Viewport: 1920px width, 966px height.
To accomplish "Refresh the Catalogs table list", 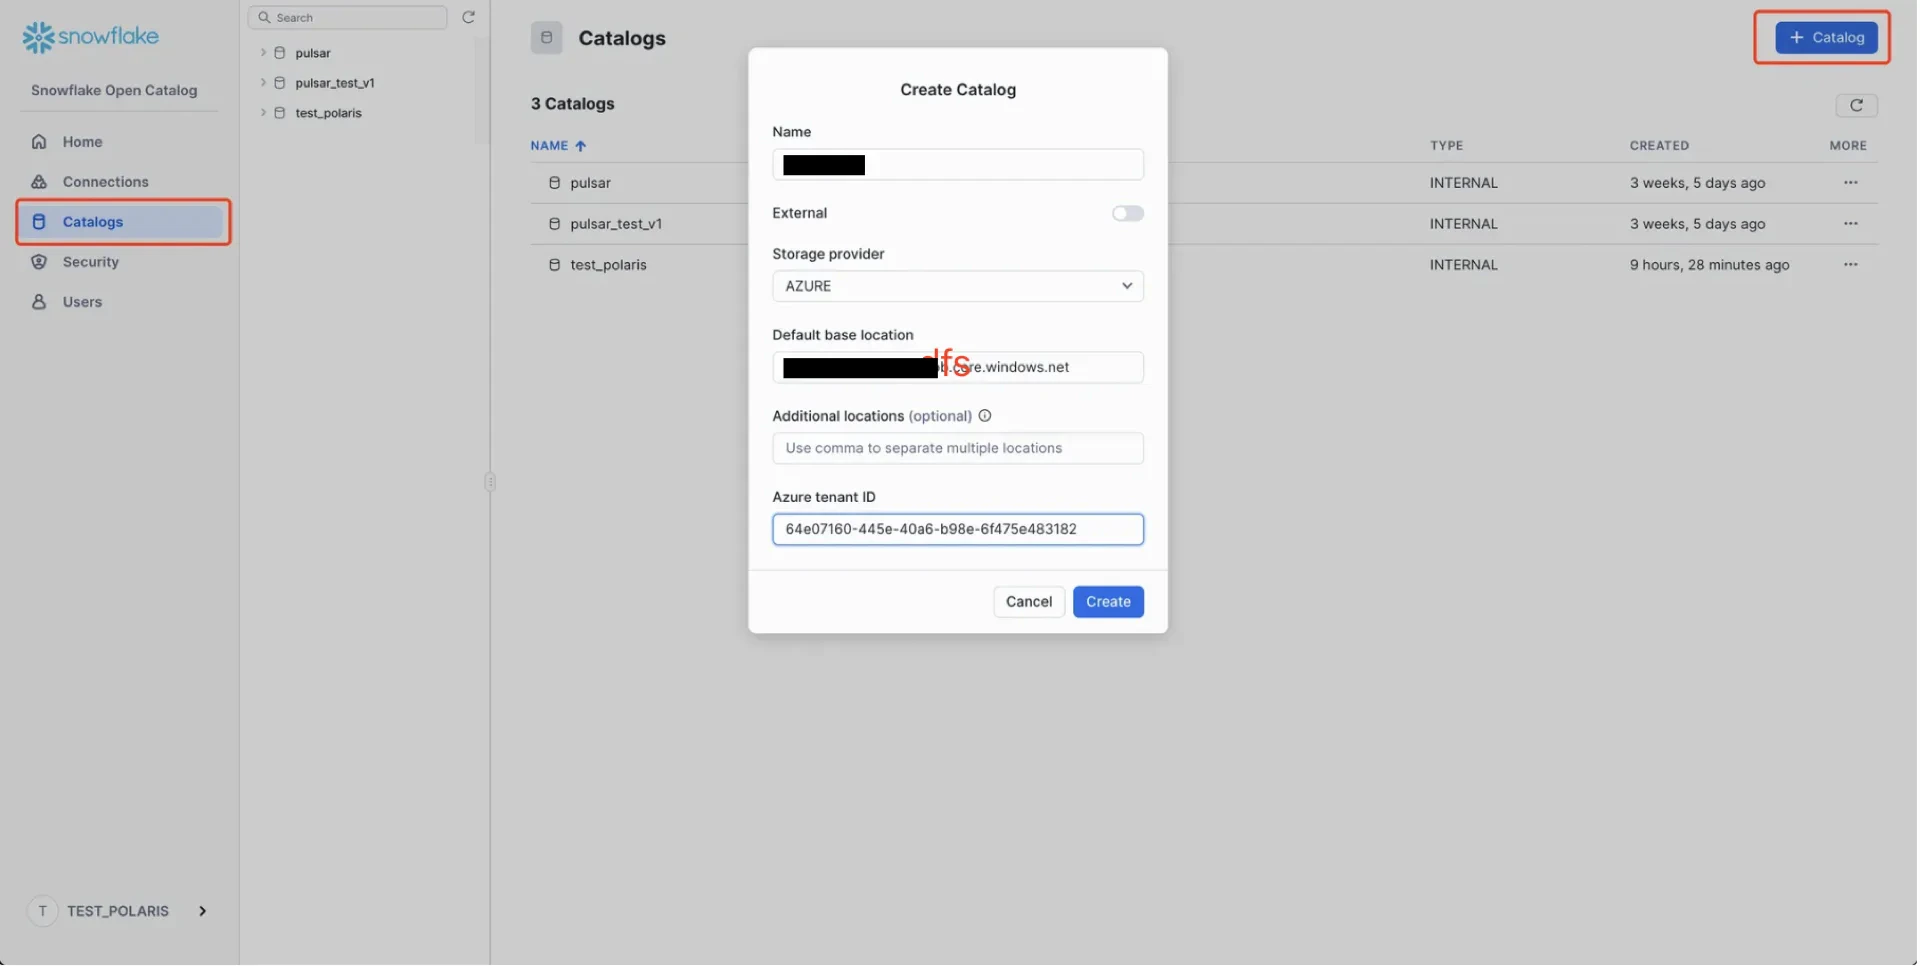I will [1857, 105].
